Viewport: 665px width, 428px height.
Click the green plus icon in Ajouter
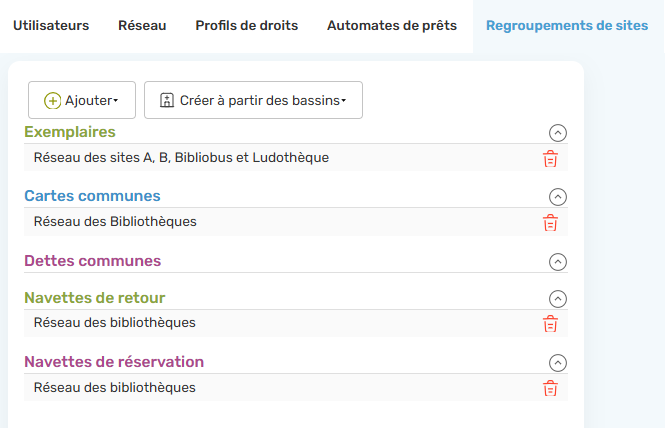tap(53, 101)
